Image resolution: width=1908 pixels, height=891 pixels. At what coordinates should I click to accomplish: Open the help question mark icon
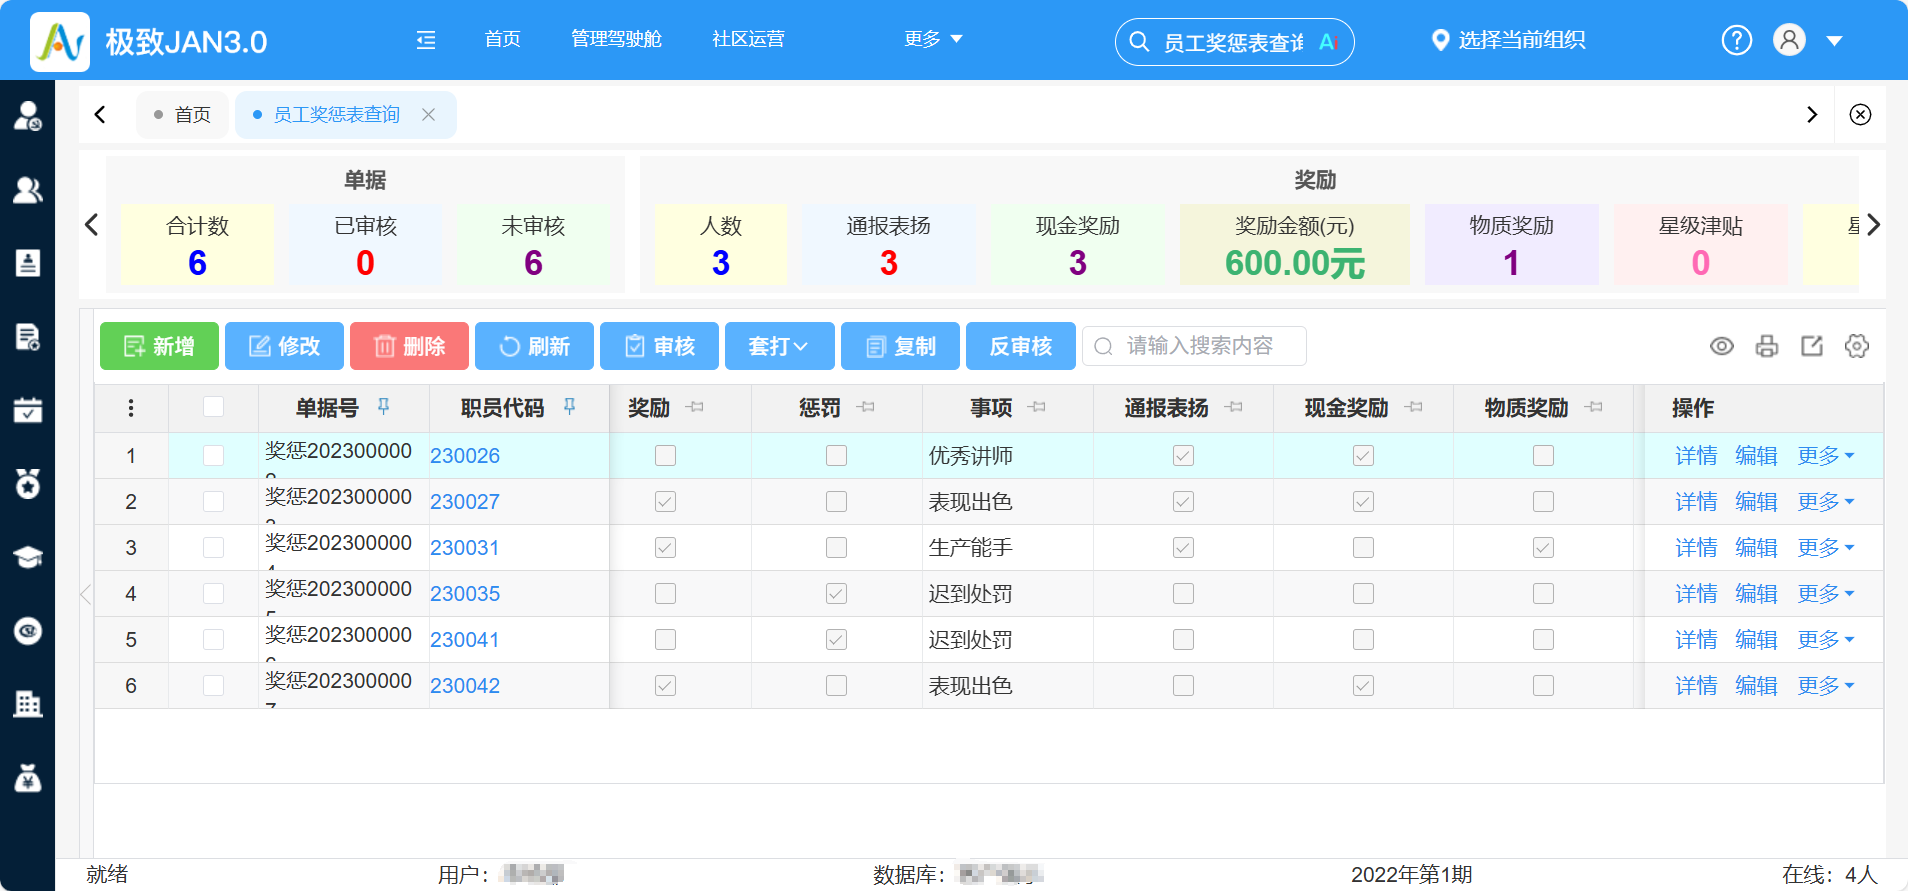(1736, 41)
